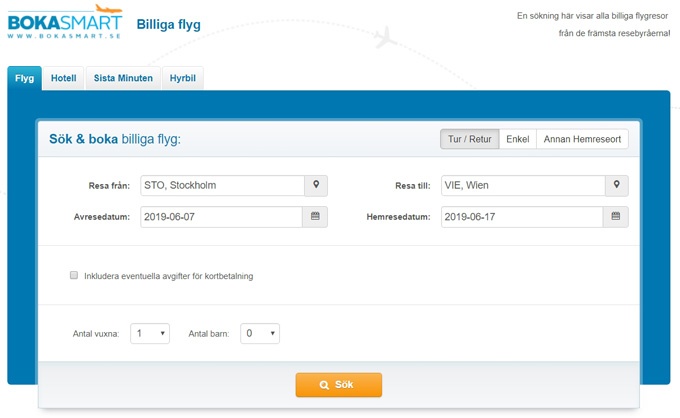Go to the Hyrbil tab

pos(182,79)
